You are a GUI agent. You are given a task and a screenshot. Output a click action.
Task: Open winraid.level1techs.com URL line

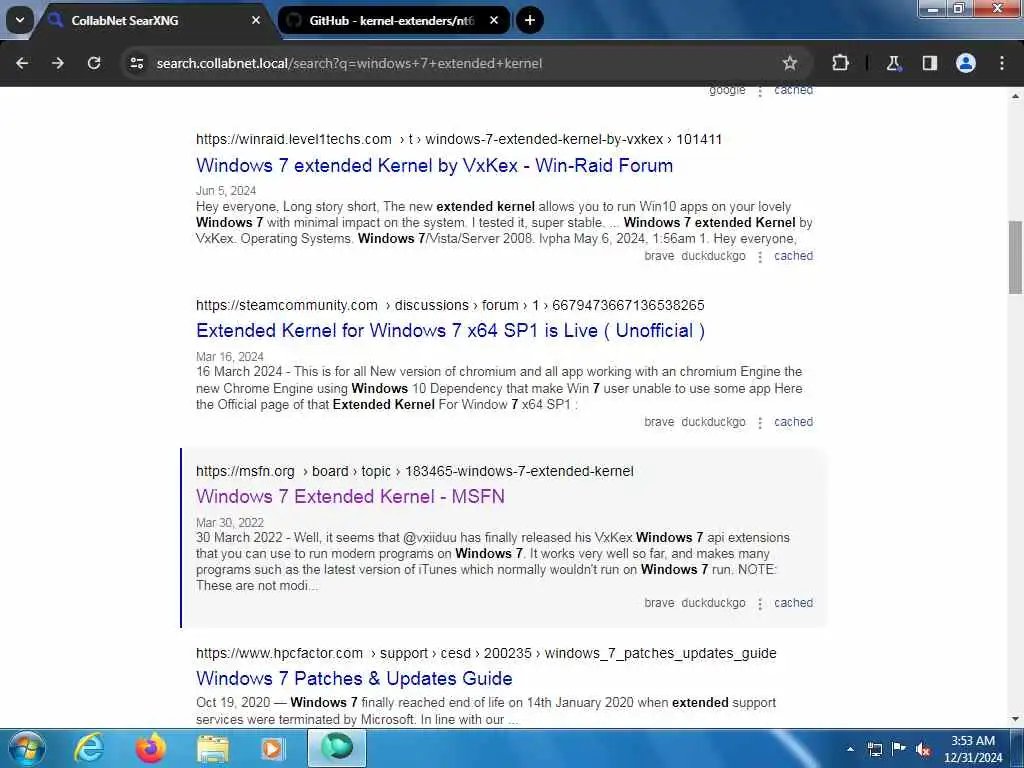tap(458, 139)
